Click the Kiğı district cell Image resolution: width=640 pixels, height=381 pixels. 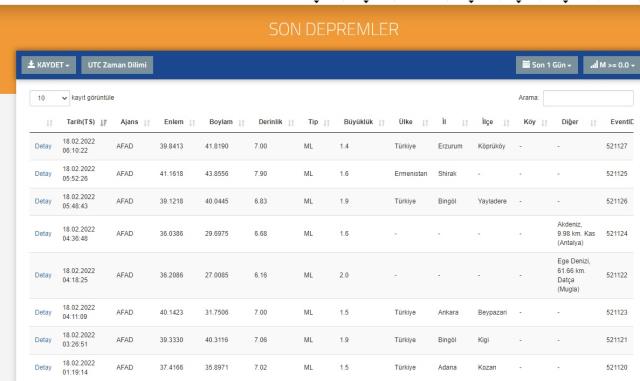(483, 340)
